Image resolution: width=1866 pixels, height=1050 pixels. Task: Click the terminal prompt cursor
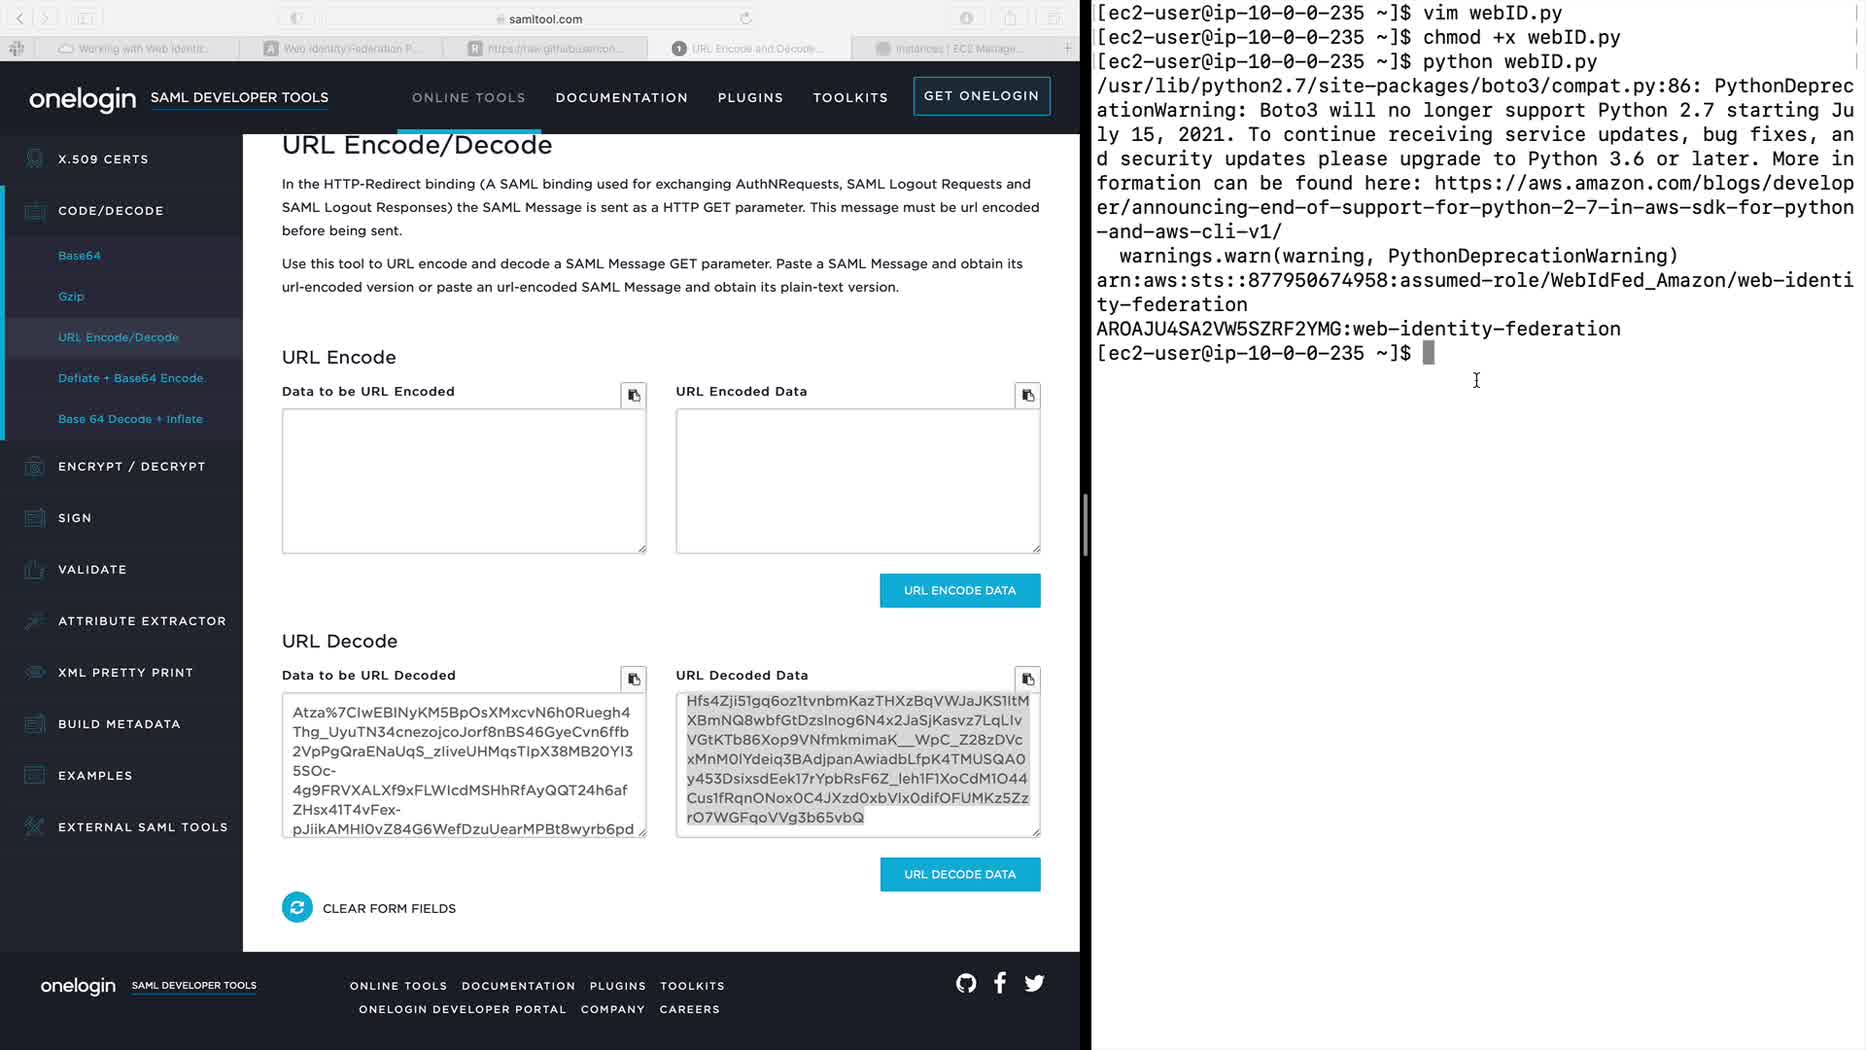pos(1429,353)
